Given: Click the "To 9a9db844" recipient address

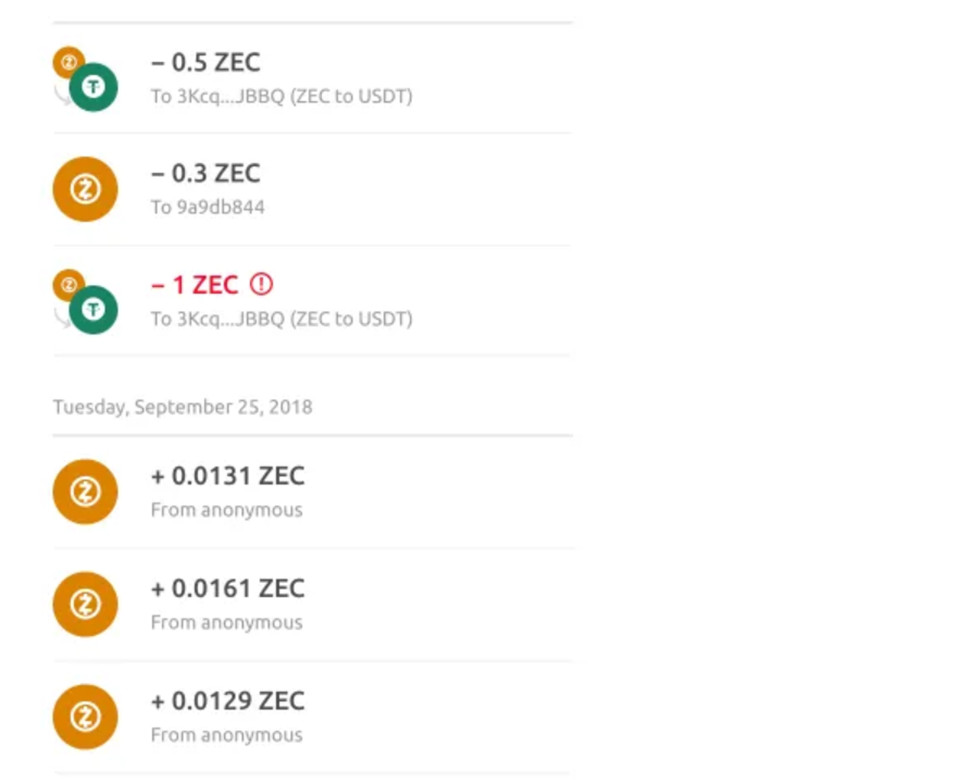Looking at the screenshot, I should click(x=208, y=208).
